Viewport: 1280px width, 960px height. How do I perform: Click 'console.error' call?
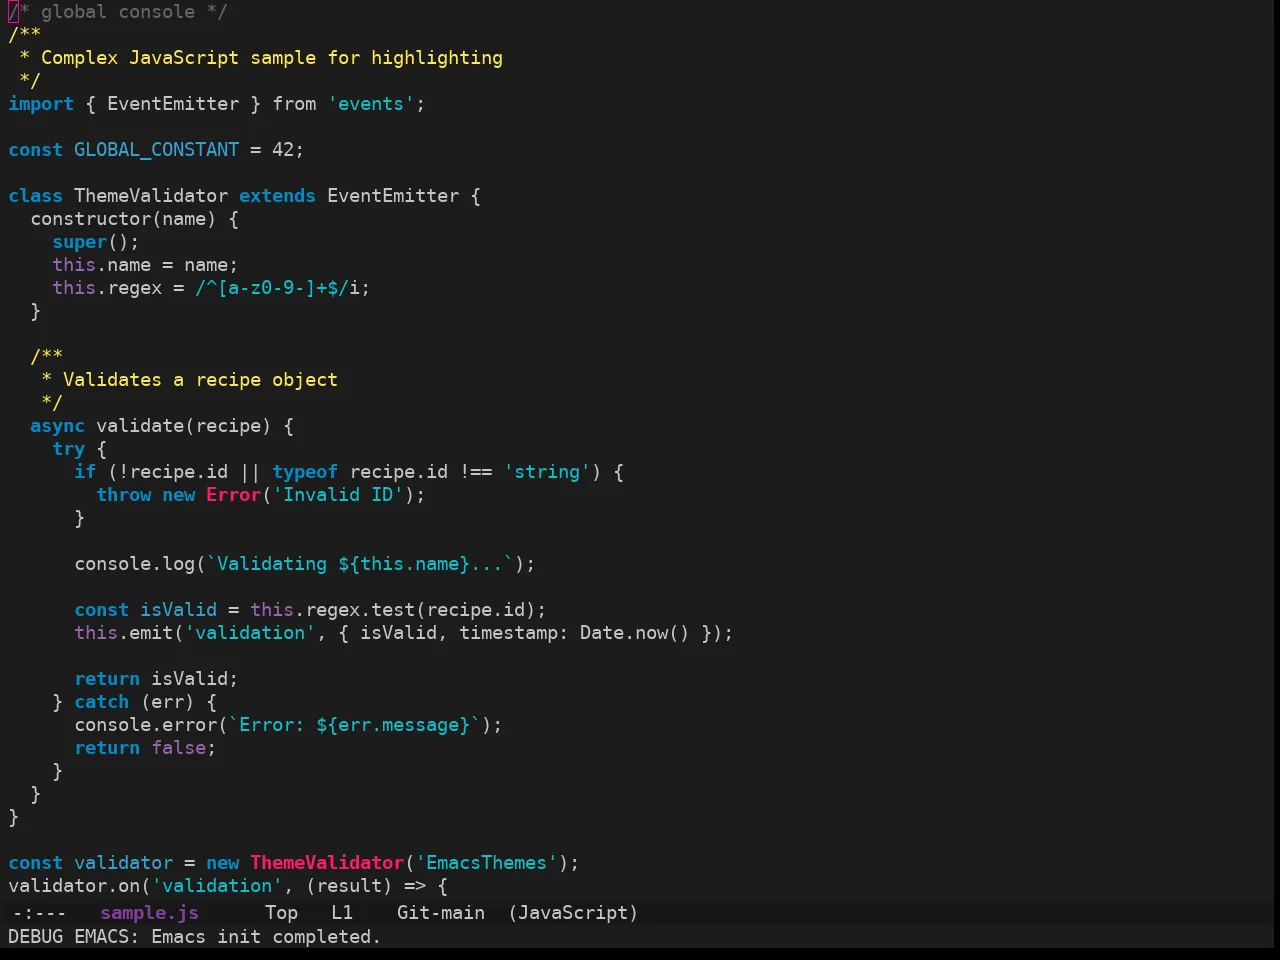click(x=145, y=725)
